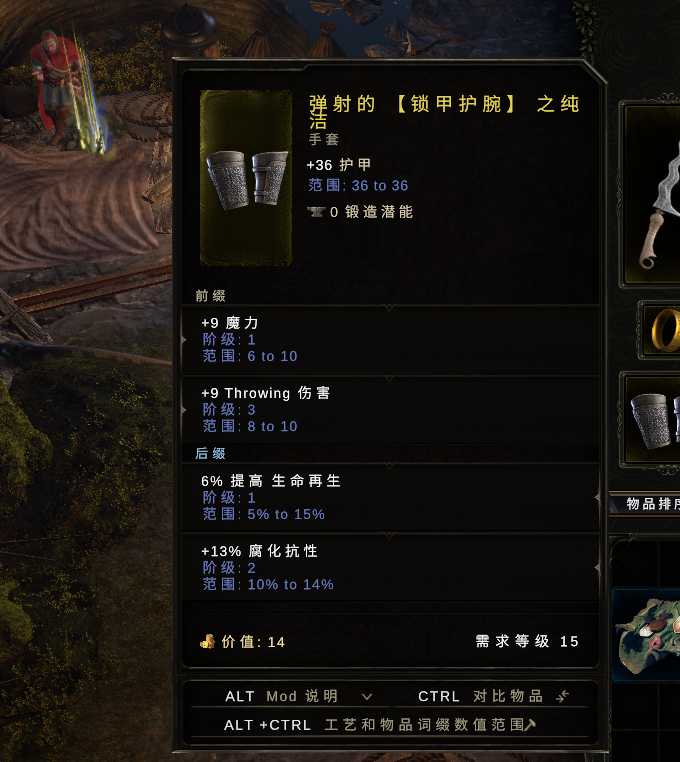Click the gold coins value icon
This screenshot has width=680, height=762.
coord(208,641)
